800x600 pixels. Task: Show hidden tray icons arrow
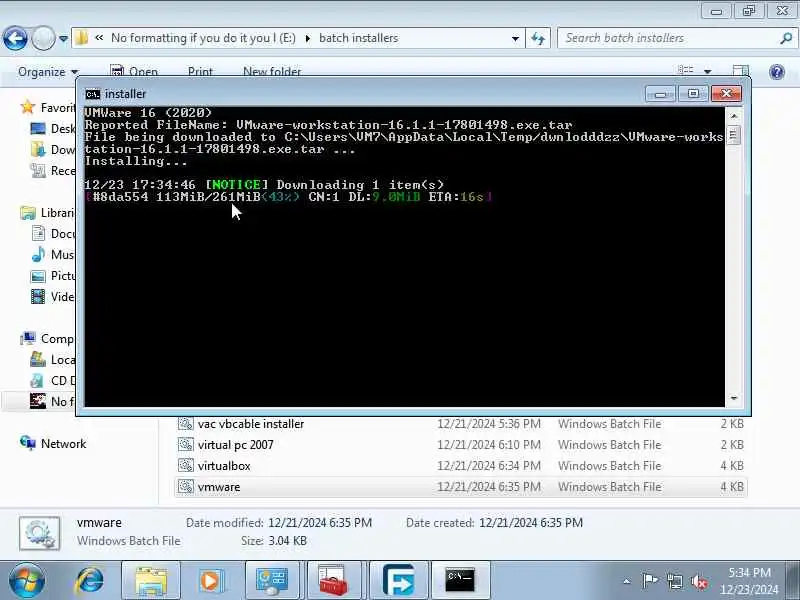[x=627, y=581]
